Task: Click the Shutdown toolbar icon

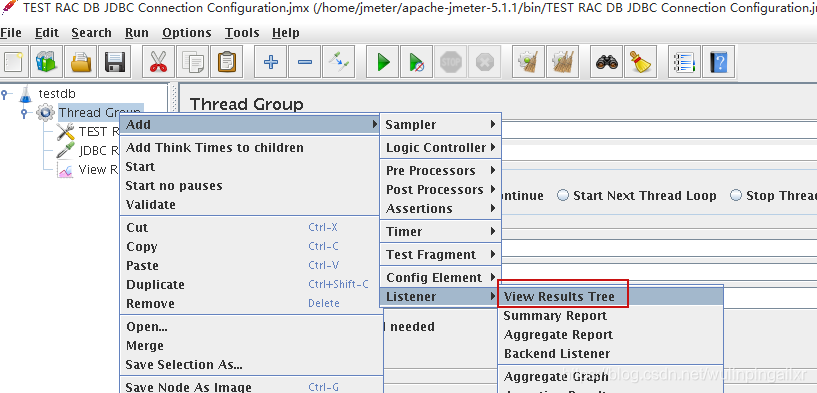Action: (485, 62)
